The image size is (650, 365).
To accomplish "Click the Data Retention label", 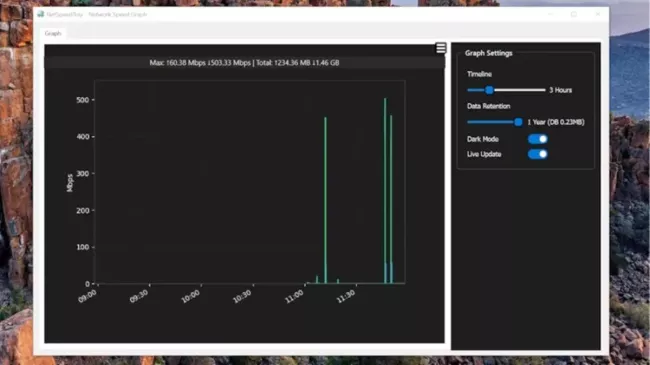I will pos(488,106).
